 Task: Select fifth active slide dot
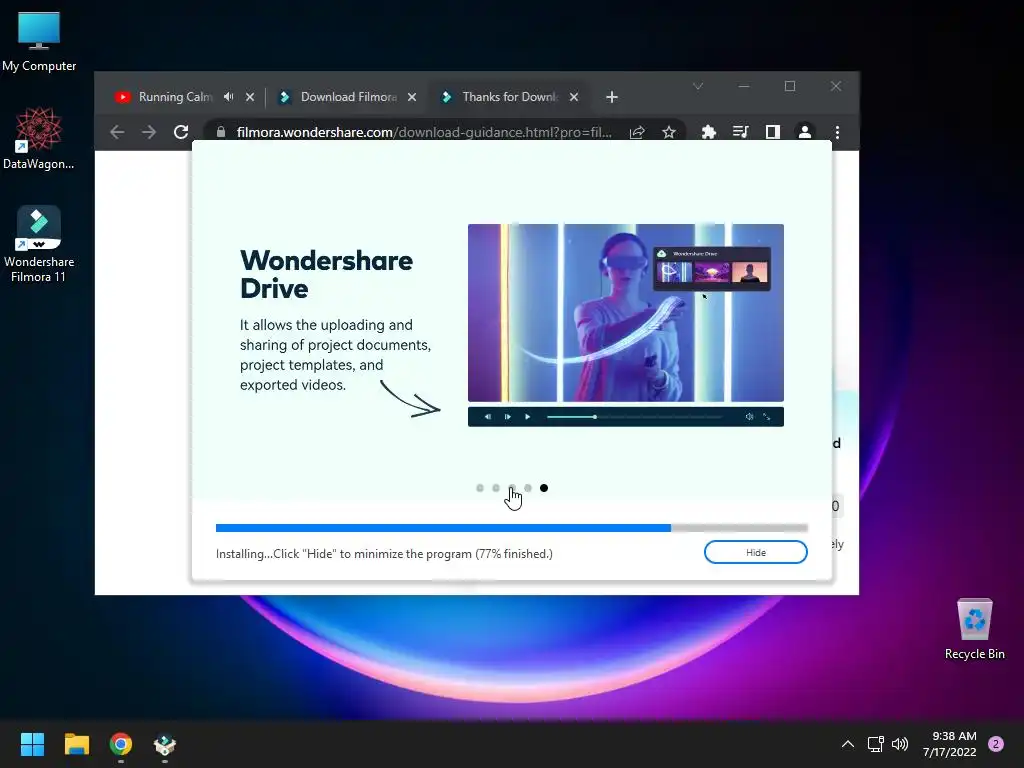(544, 488)
